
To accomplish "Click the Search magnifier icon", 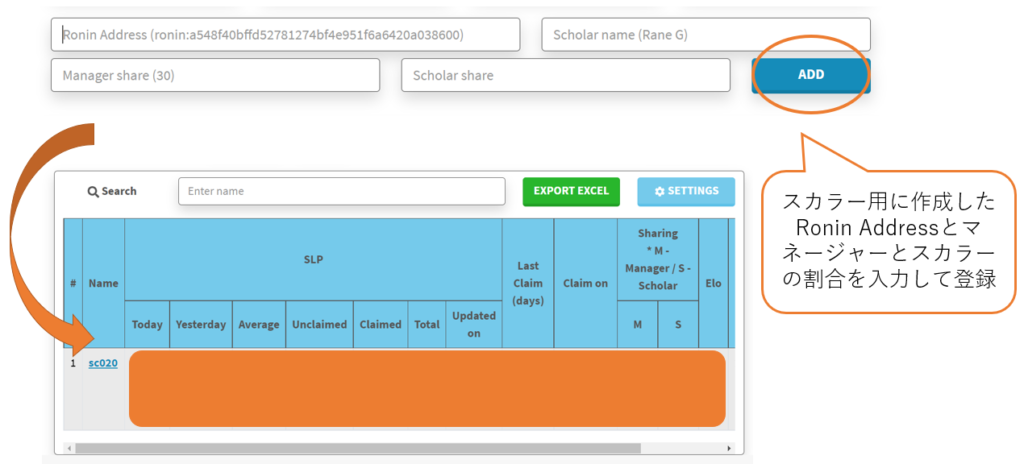I will coord(93,191).
